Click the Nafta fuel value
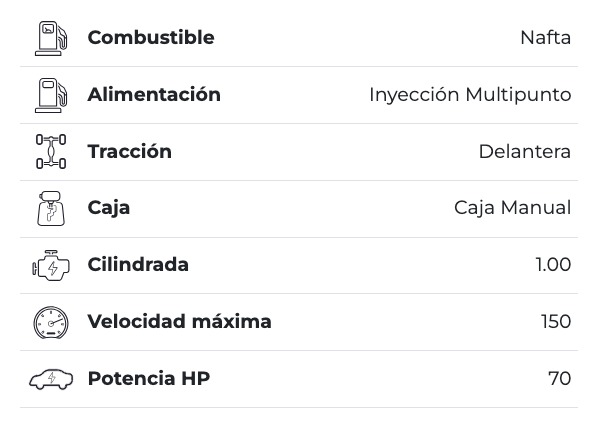 [545, 38]
